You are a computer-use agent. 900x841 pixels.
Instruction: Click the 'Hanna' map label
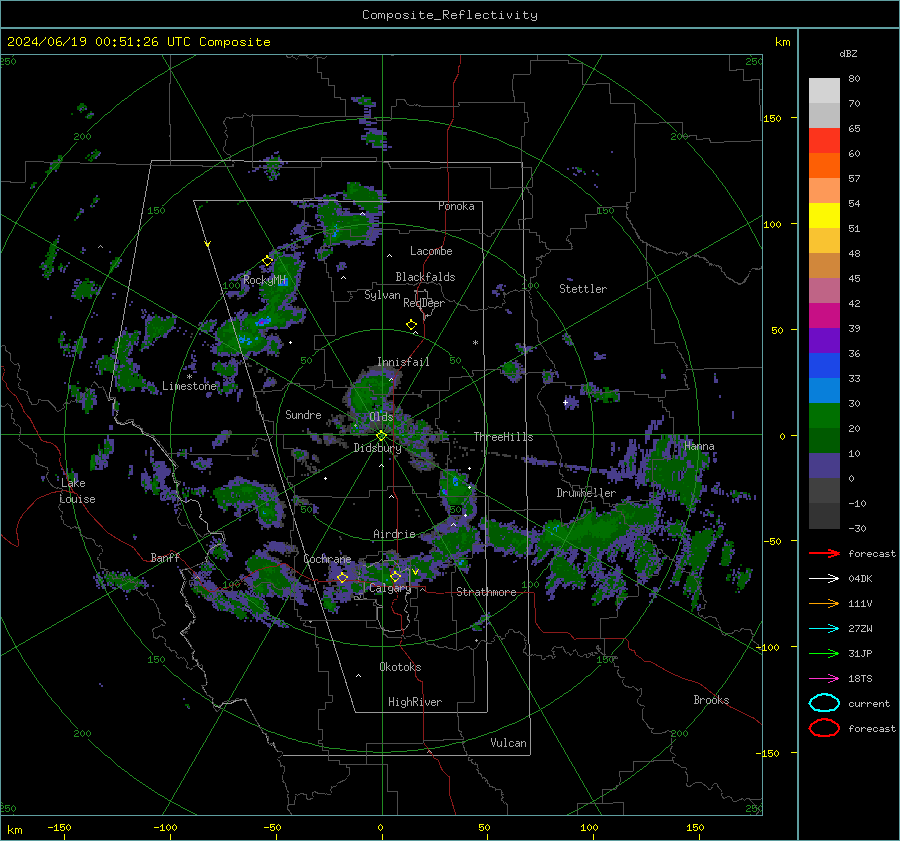click(x=699, y=446)
